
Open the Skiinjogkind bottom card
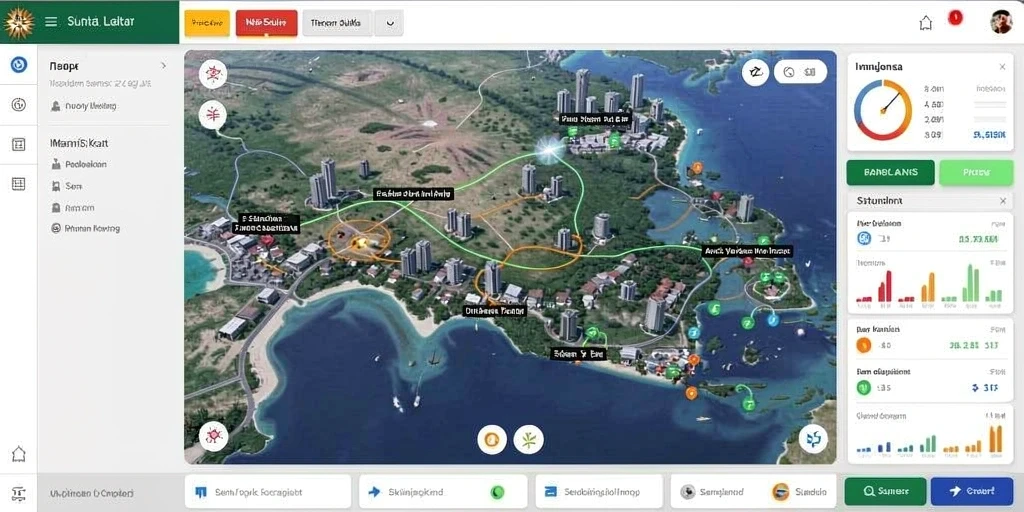[443, 492]
